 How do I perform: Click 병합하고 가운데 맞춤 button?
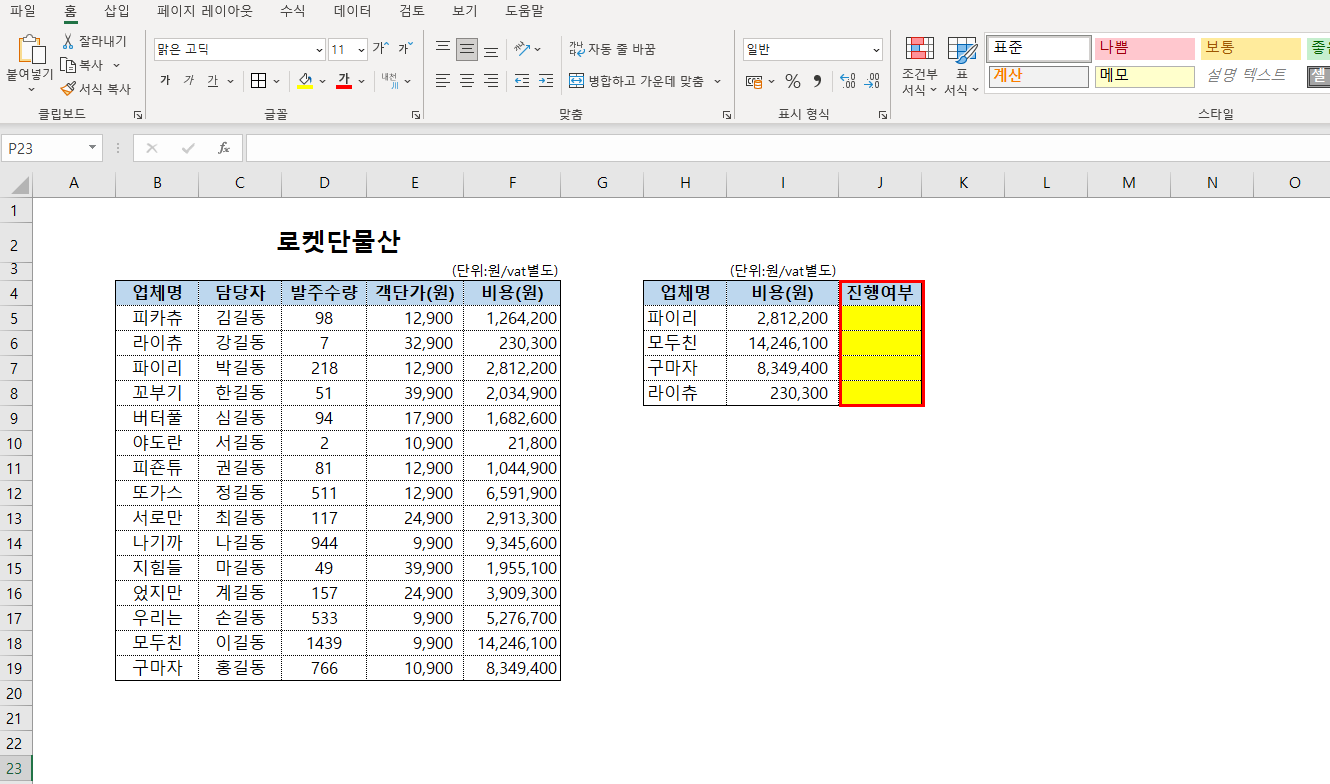tap(637, 81)
